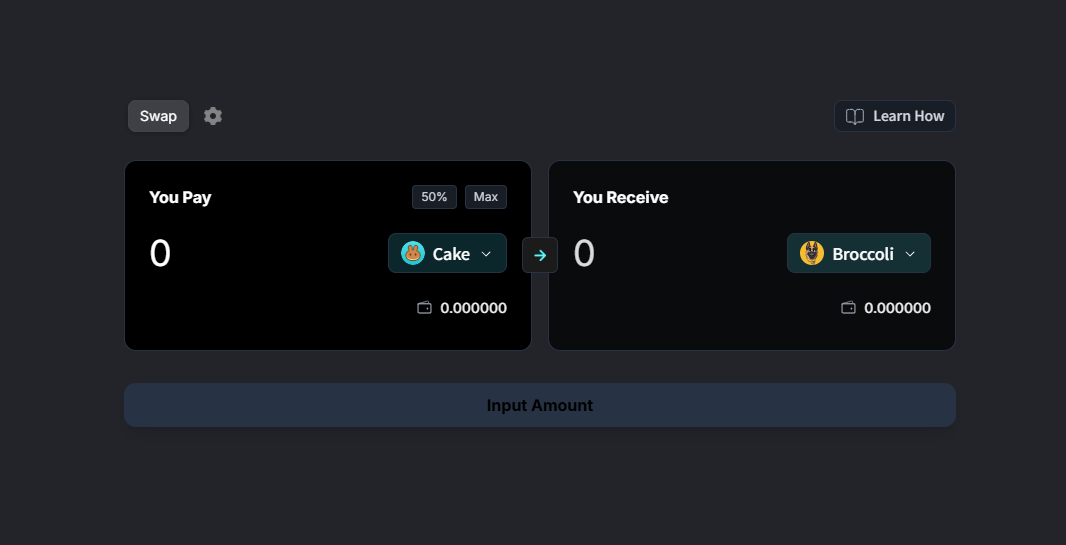Use Max balance for payment
Image resolution: width=1066 pixels, height=545 pixels.
pos(485,197)
